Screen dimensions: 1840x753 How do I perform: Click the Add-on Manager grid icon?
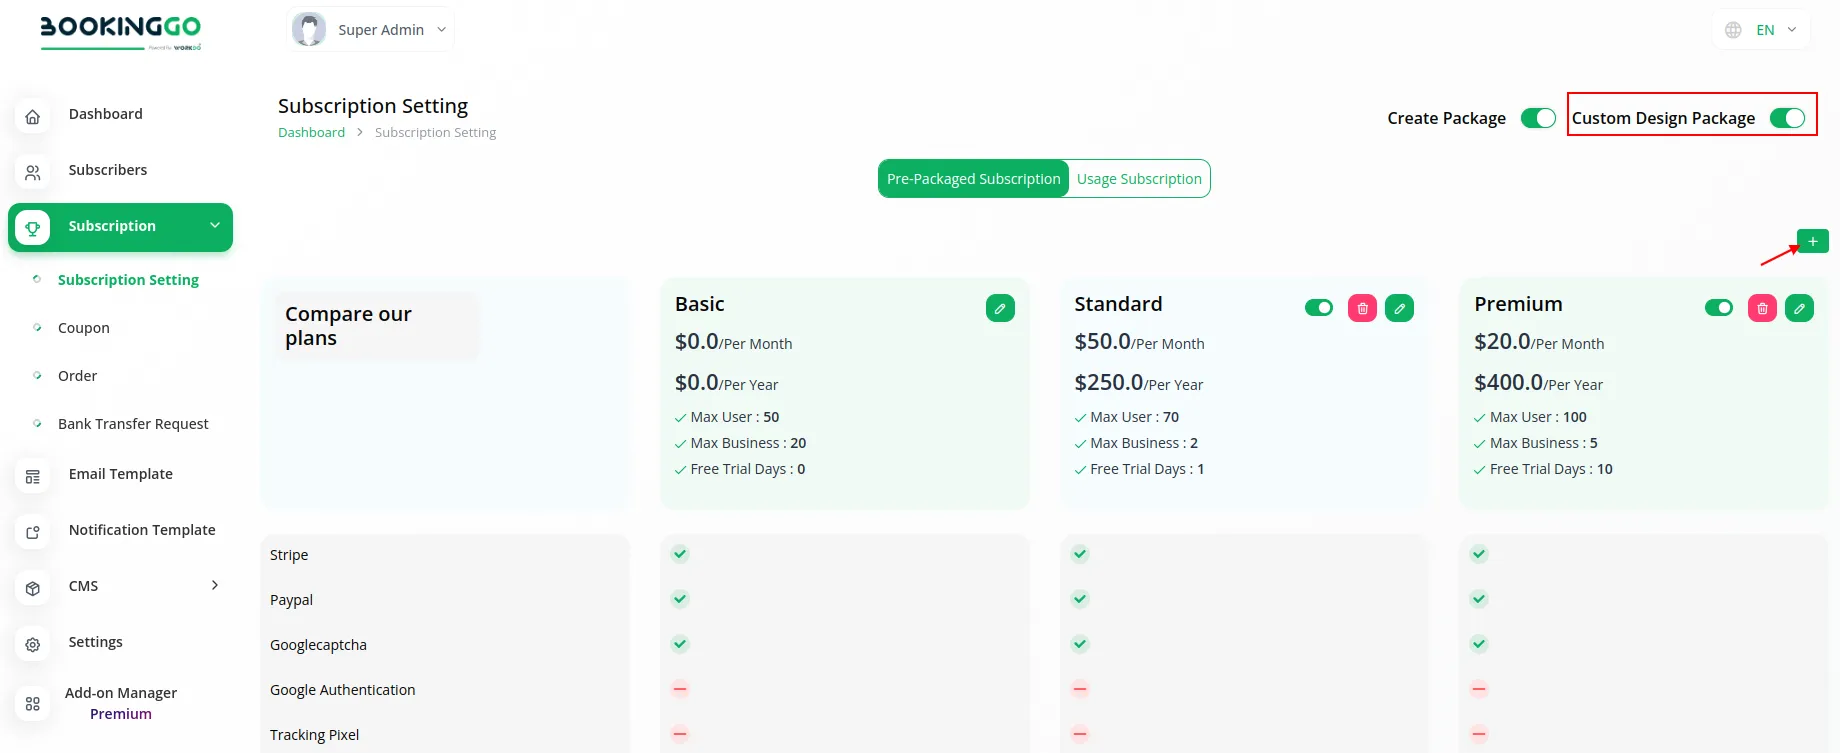coord(33,704)
